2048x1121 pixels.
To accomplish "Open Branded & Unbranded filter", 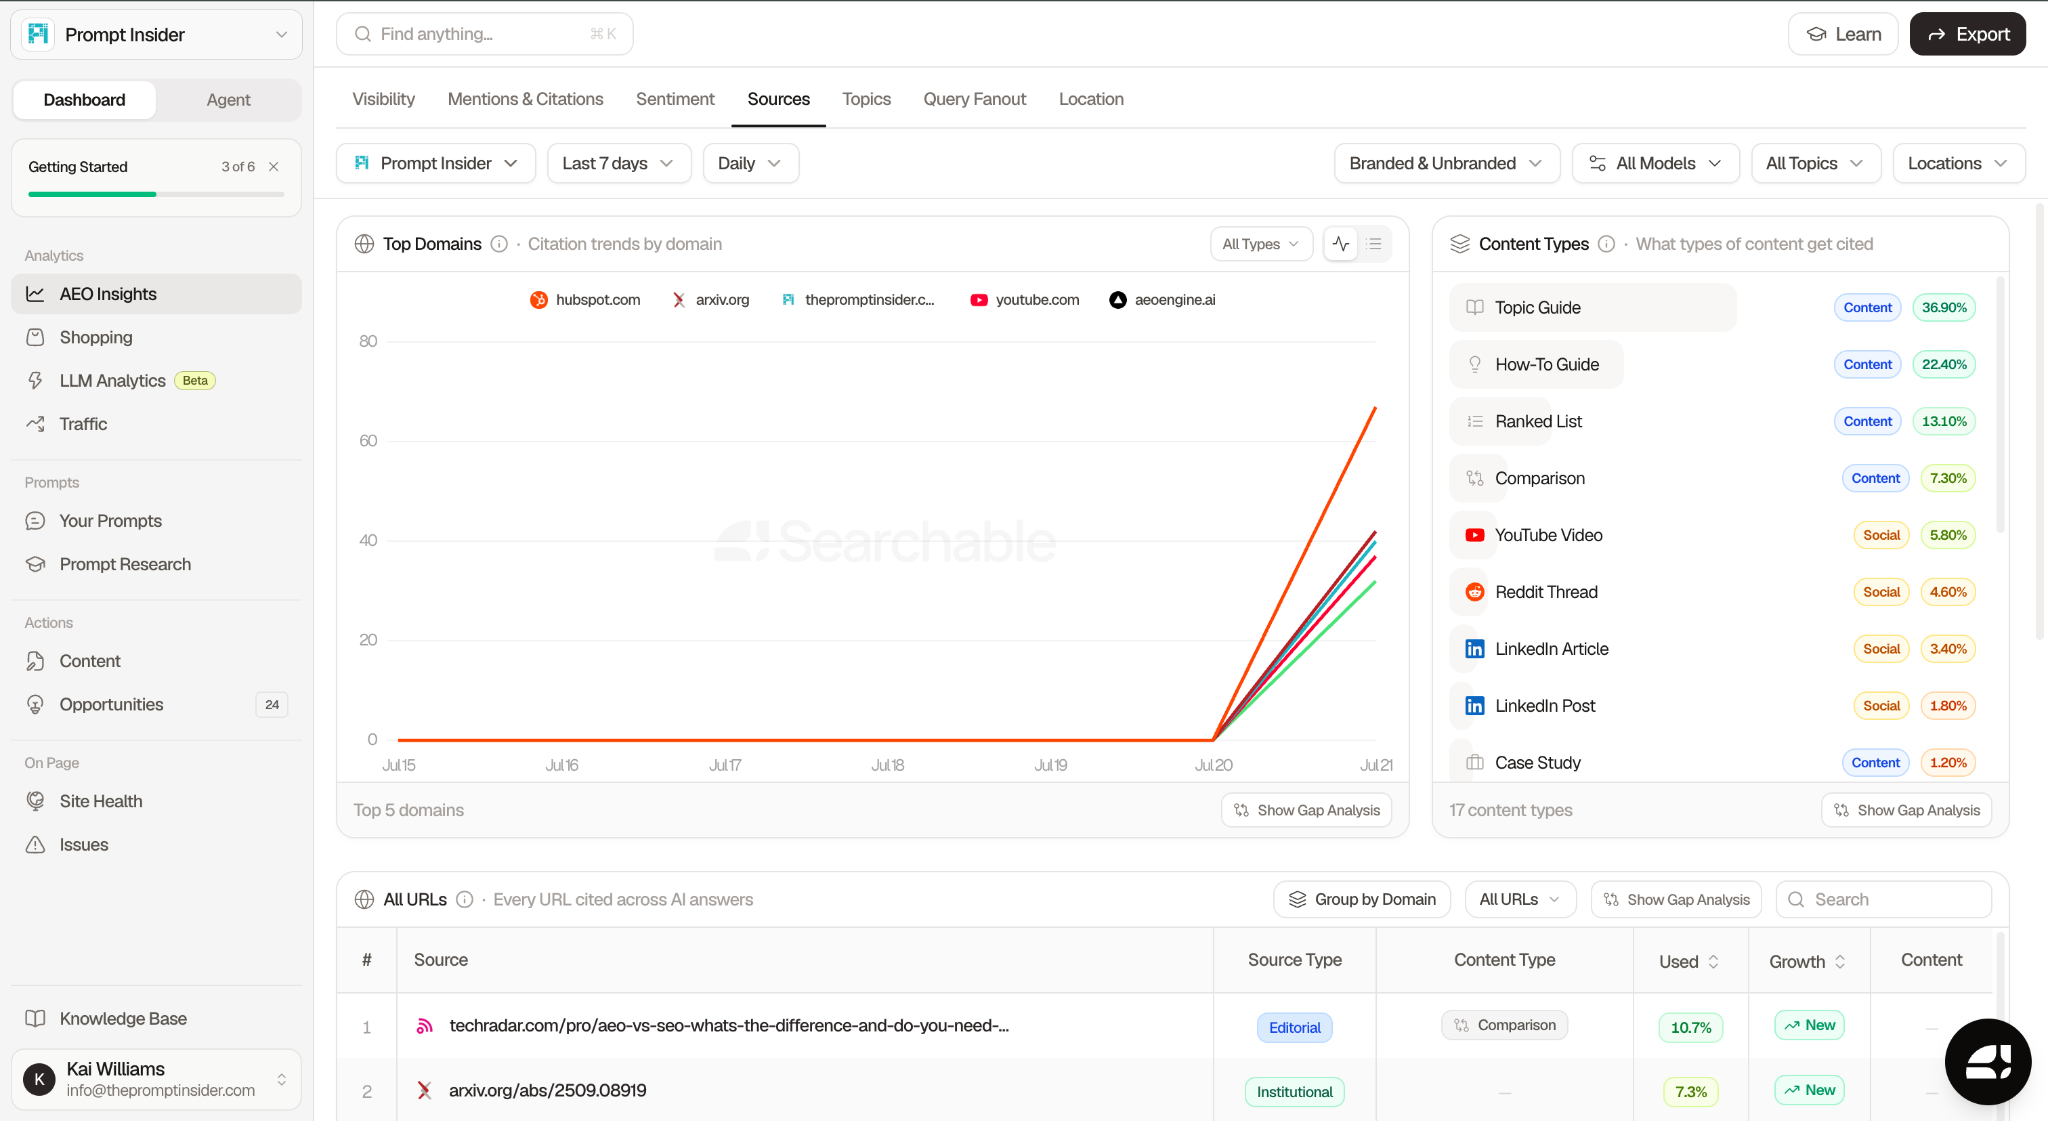I will 1447,163.
